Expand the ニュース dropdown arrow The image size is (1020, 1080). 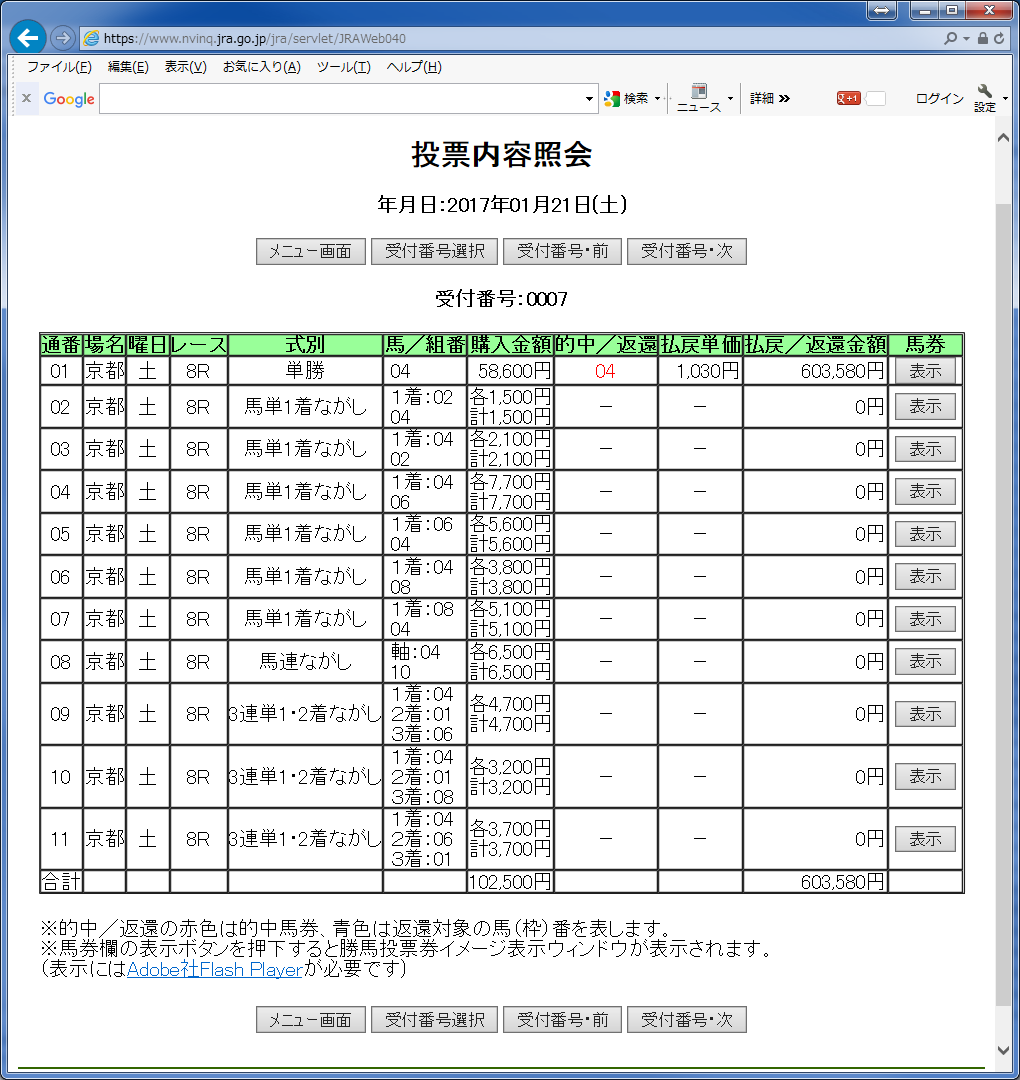pyautogui.click(x=730, y=98)
